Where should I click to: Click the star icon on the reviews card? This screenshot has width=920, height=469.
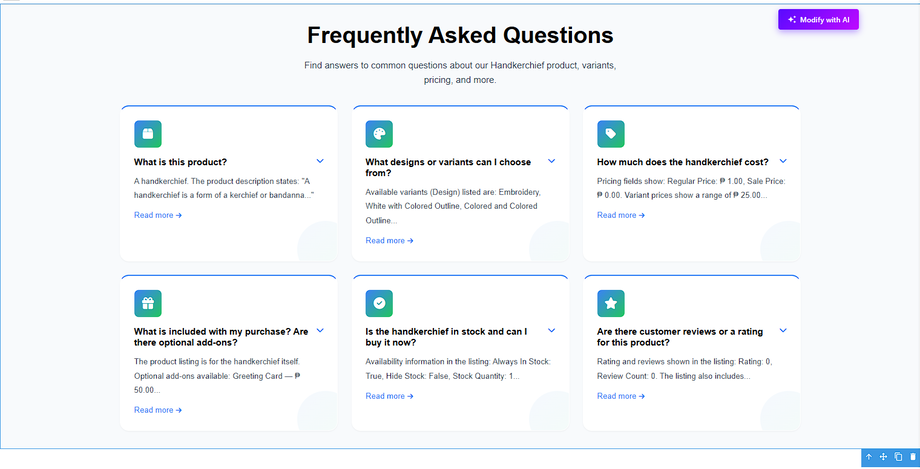610,303
